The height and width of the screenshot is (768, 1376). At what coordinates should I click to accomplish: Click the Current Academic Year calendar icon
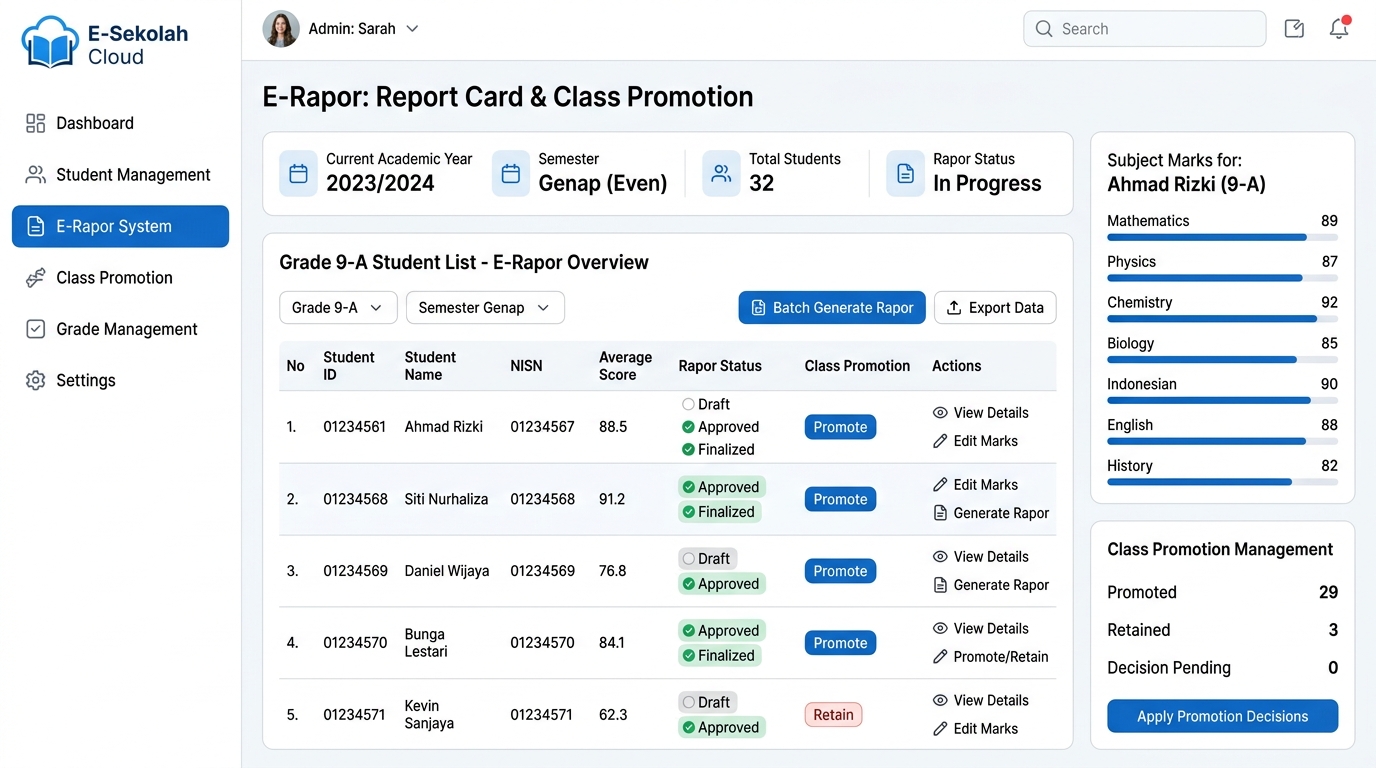tap(298, 174)
